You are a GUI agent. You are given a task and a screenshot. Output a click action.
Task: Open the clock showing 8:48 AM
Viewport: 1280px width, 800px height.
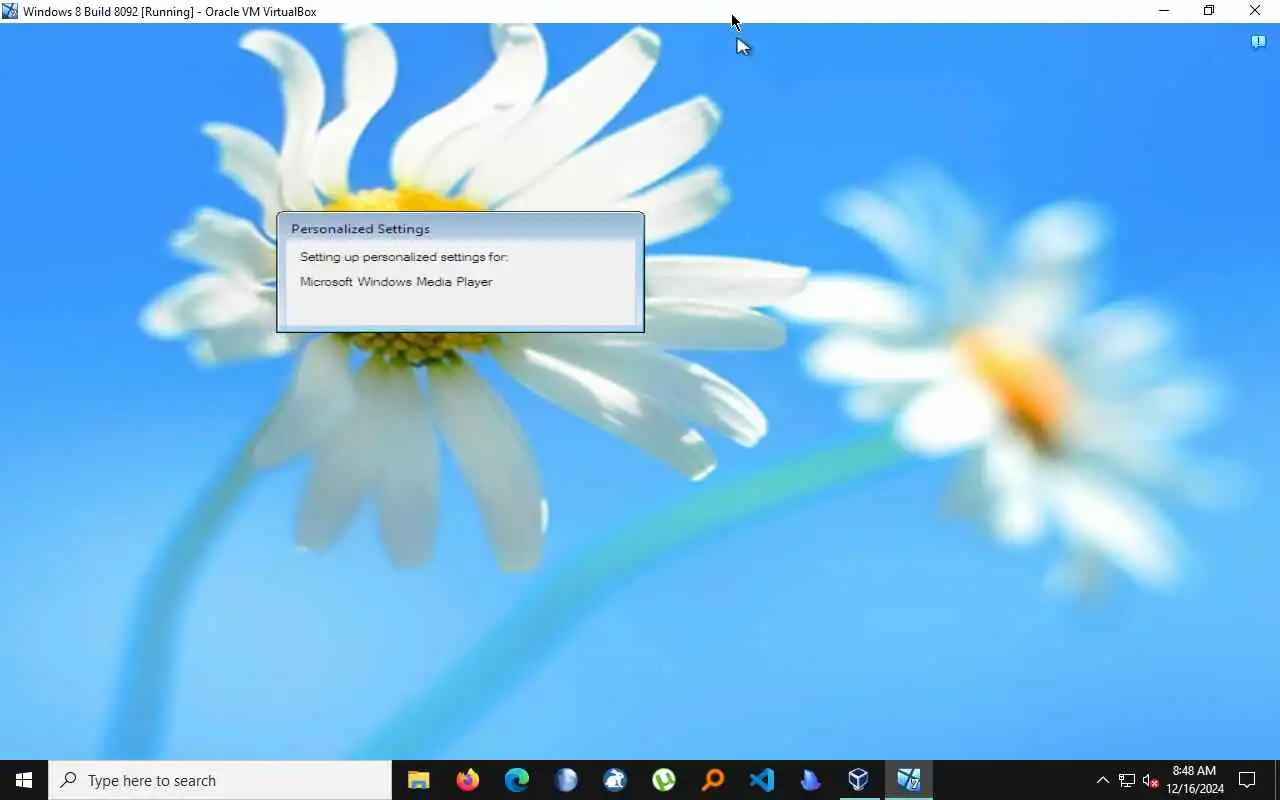point(1194,780)
